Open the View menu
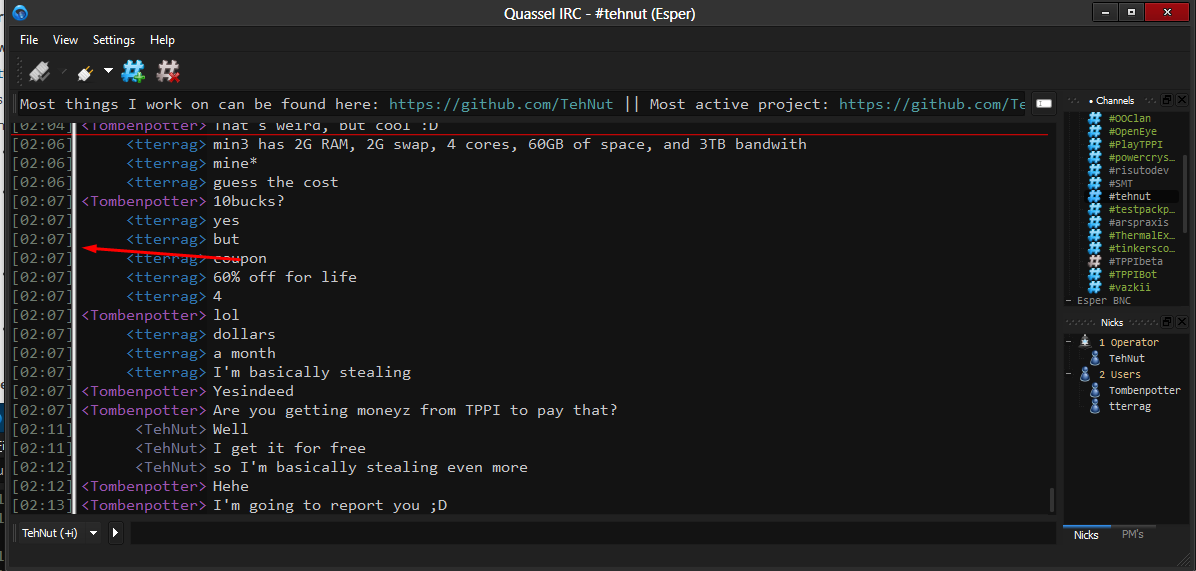This screenshot has height=571, width=1196. [x=65, y=40]
